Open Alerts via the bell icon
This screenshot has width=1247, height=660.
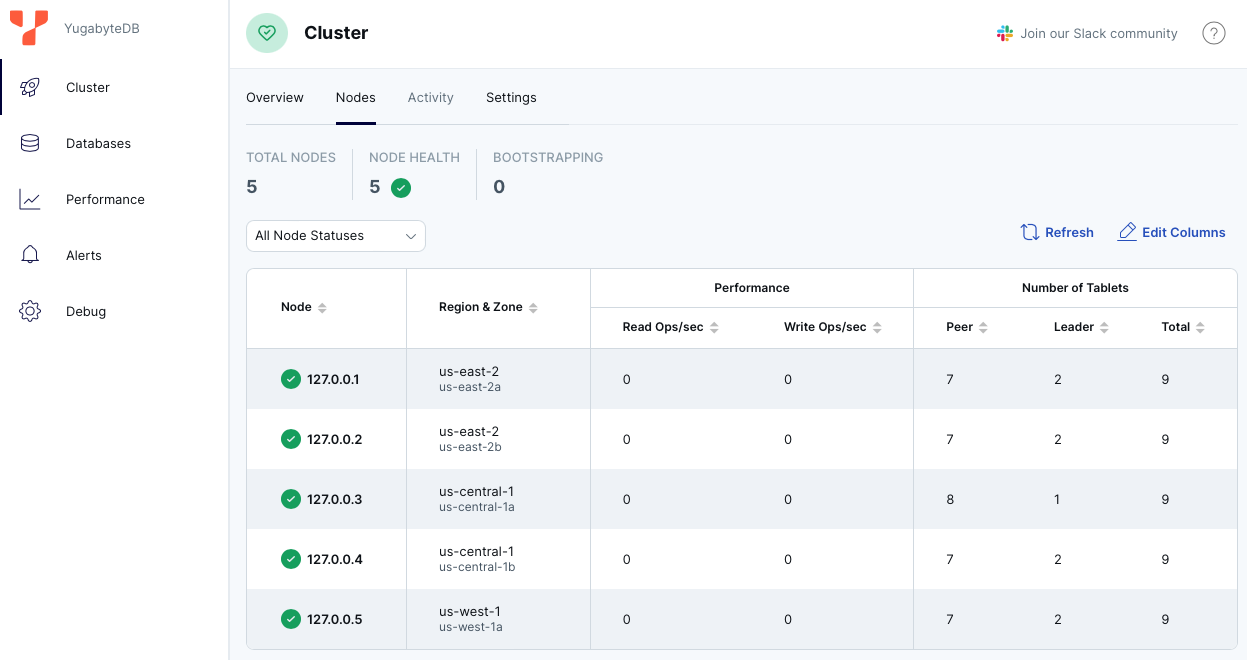pos(30,255)
